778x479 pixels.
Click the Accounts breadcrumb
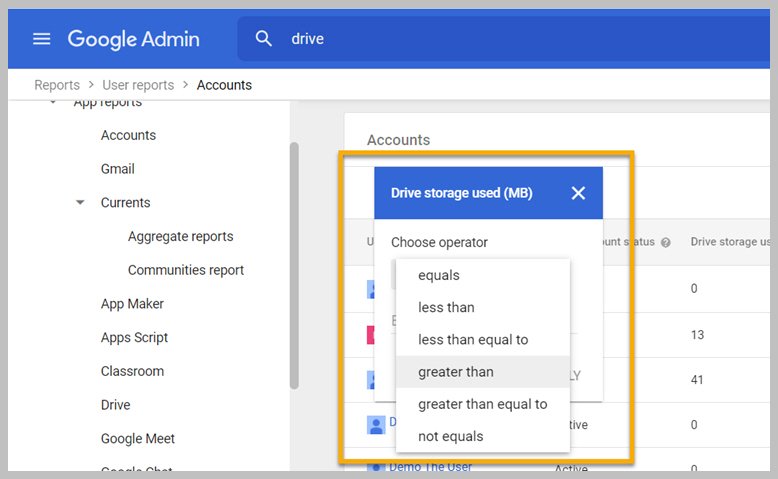pyautogui.click(x=224, y=85)
